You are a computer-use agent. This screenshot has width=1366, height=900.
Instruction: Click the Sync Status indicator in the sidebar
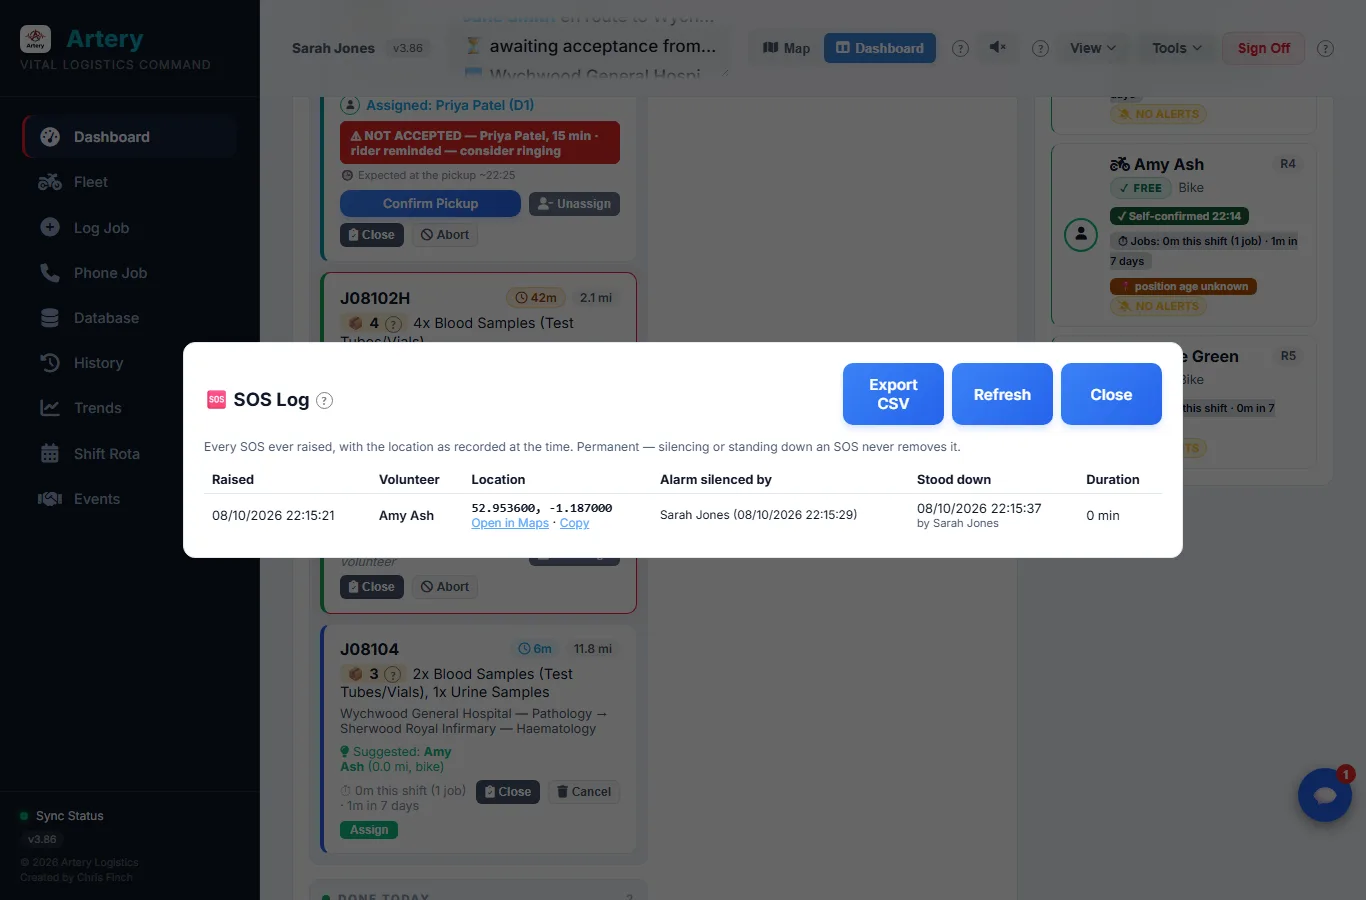[62, 816]
